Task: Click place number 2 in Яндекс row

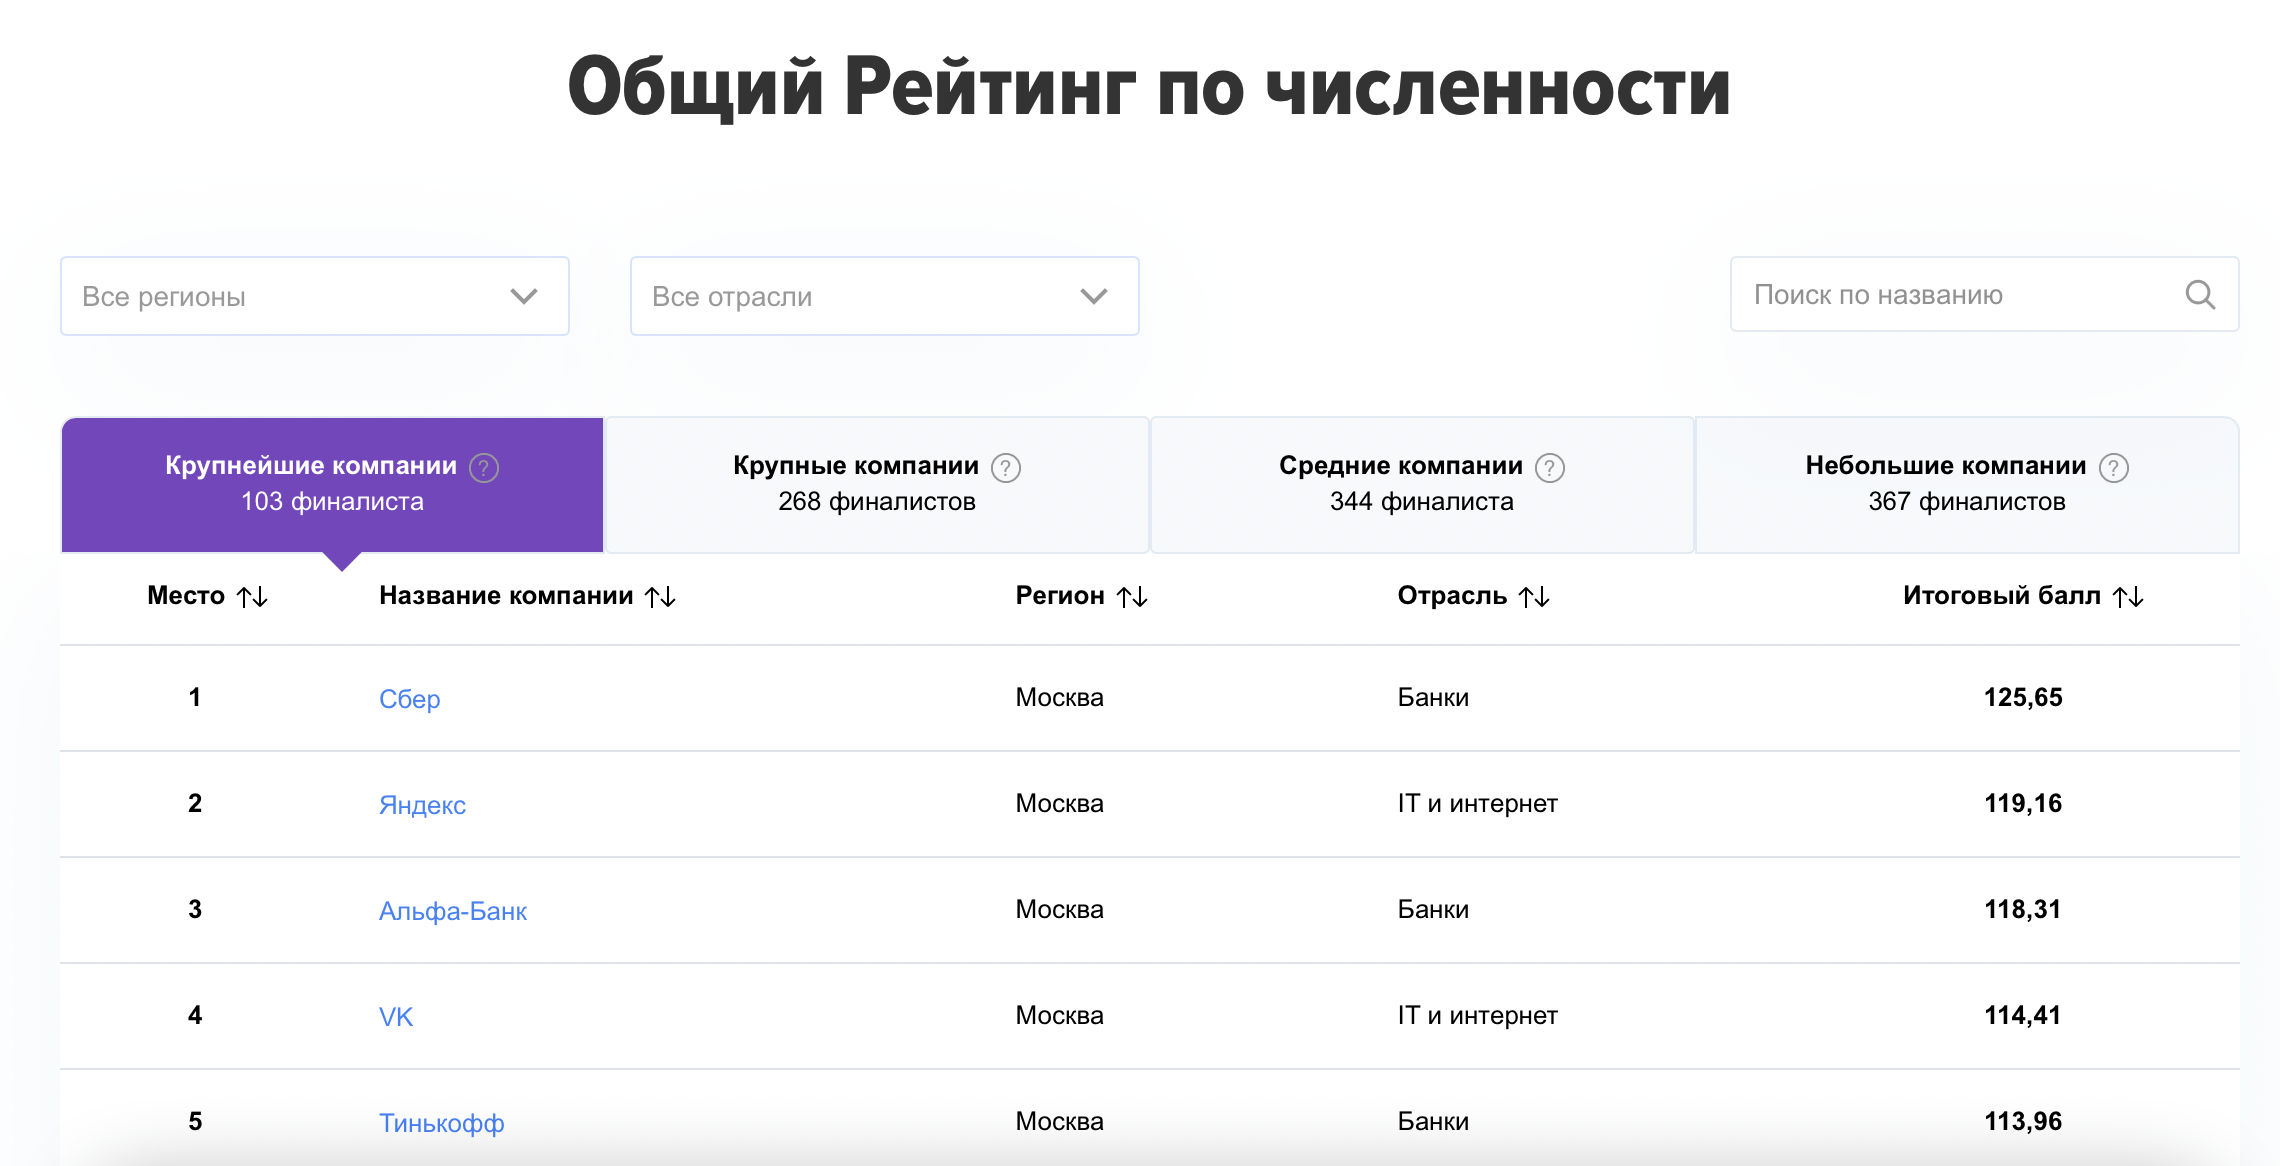Action: click(x=195, y=803)
